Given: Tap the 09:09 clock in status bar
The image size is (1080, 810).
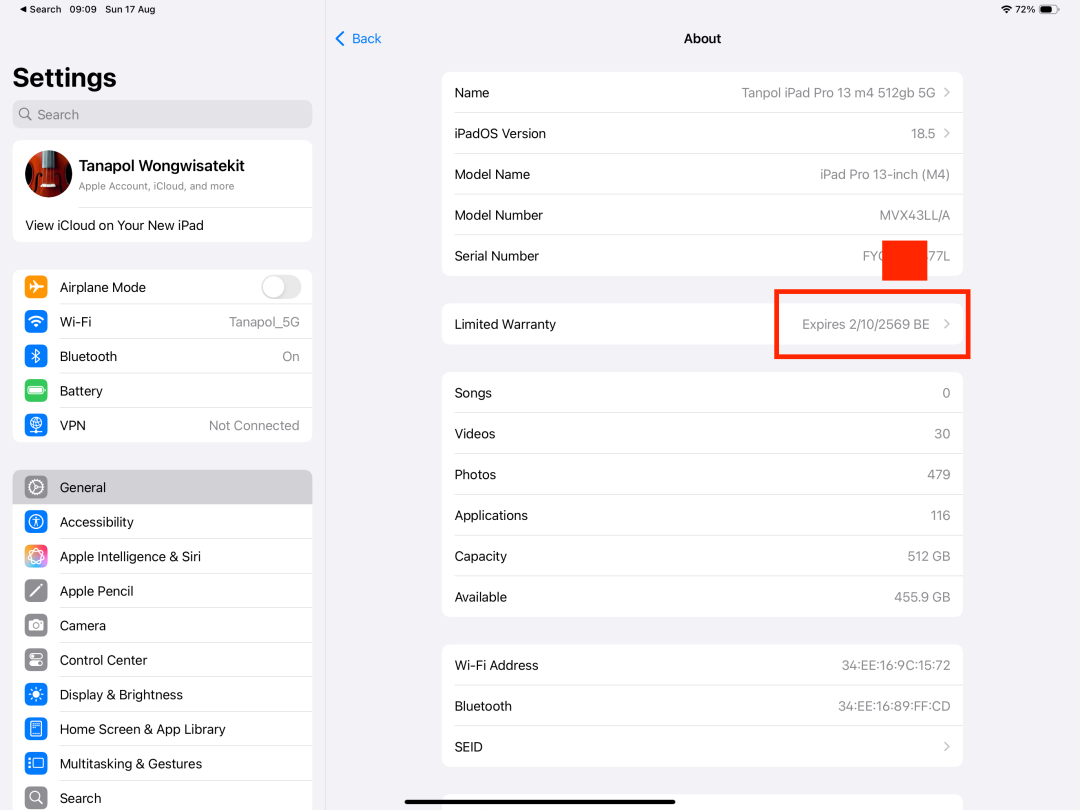Looking at the screenshot, I should (83, 9).
